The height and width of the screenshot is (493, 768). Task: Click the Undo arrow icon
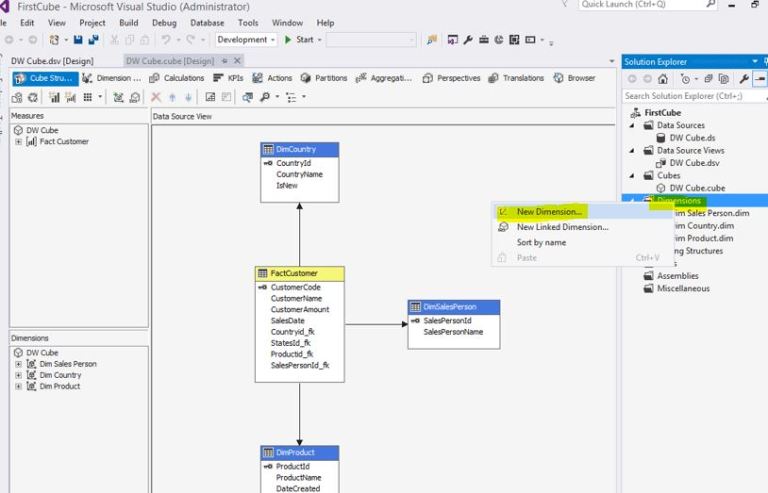pyautogui.click(x=166, y=40)
